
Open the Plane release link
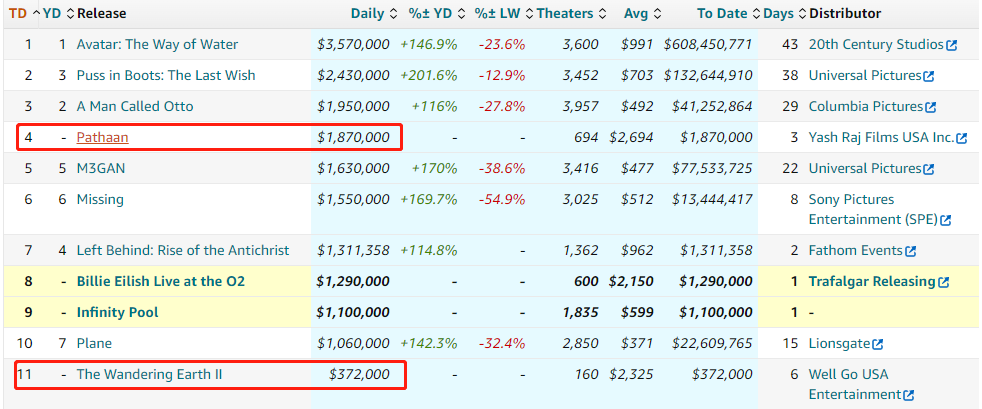pyautogui.click(x=94, y=343)
